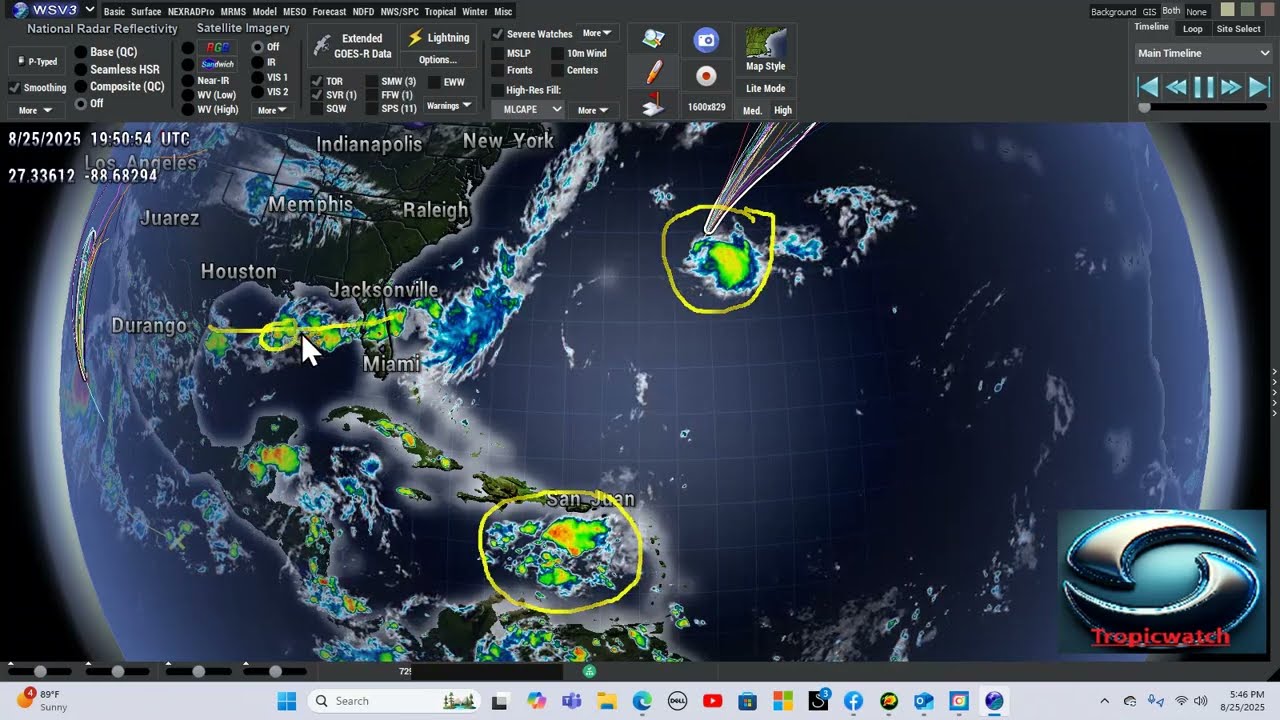
Task: Select IR satellite imagery
Action: pos(258,62)
